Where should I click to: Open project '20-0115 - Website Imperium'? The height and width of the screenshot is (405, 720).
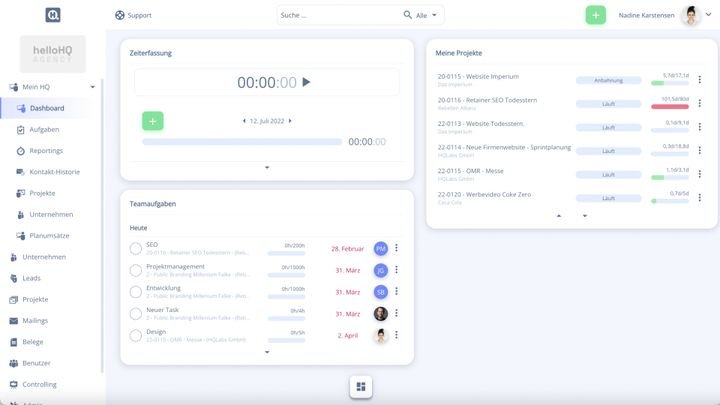click(x=478, y=76)
